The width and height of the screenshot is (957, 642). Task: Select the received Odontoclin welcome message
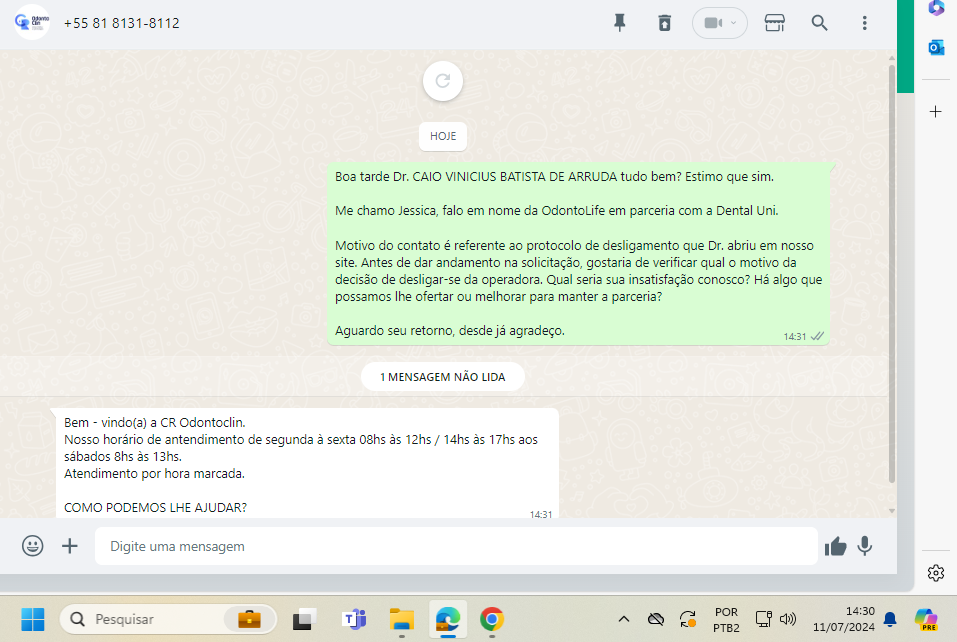click(307, 463)
